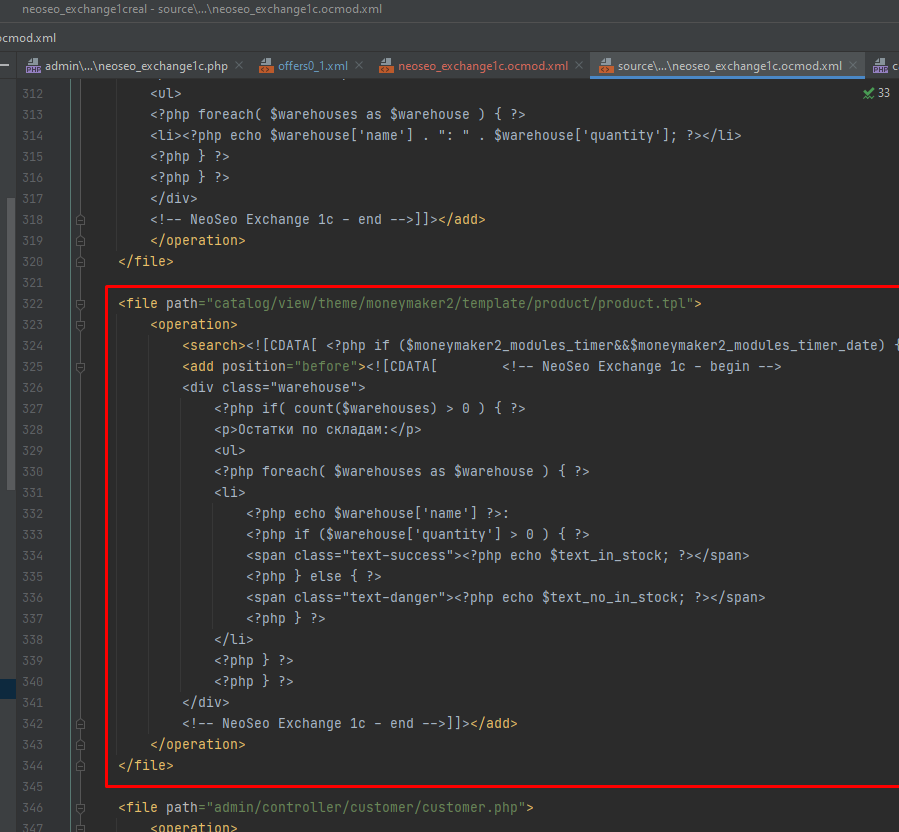Viewport: 899px width, 832px height.
Task: Click the foreach statement on line 330
Action: [x=401, y=471]
